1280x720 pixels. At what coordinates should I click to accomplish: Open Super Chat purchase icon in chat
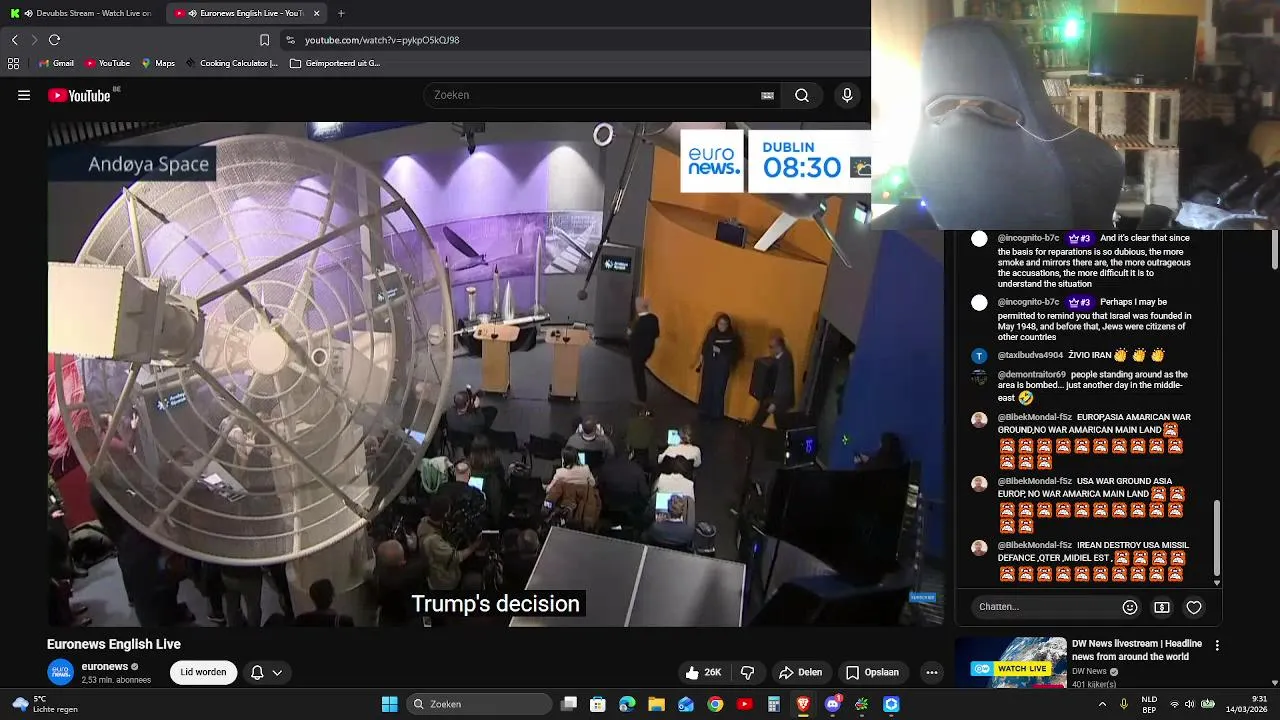(x=1162, y=607)
